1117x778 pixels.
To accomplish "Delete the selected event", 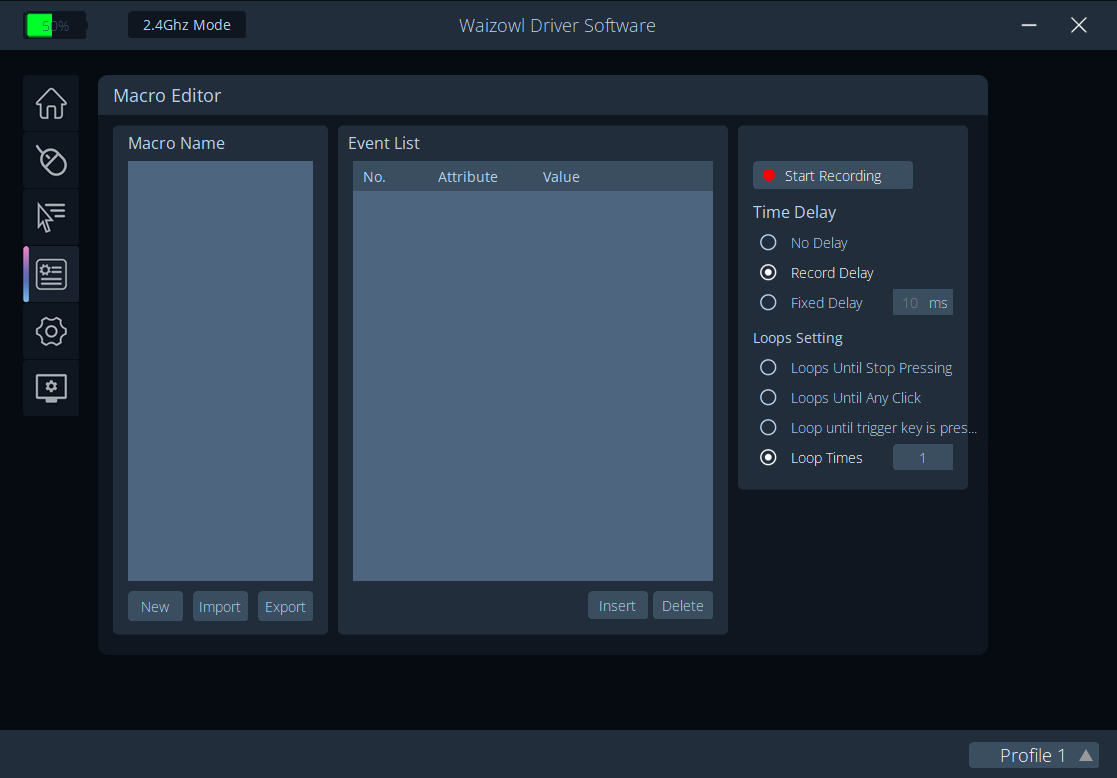I will coord(682,606).
